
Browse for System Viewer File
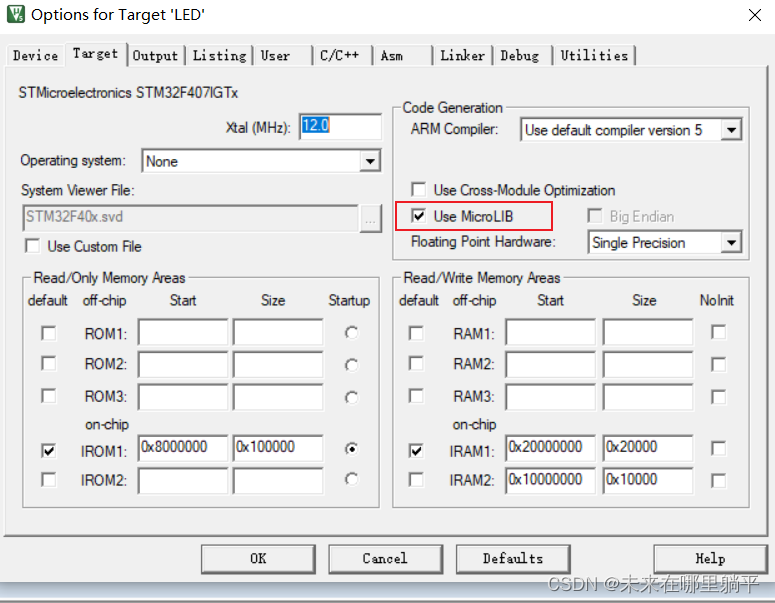[370, 218]
